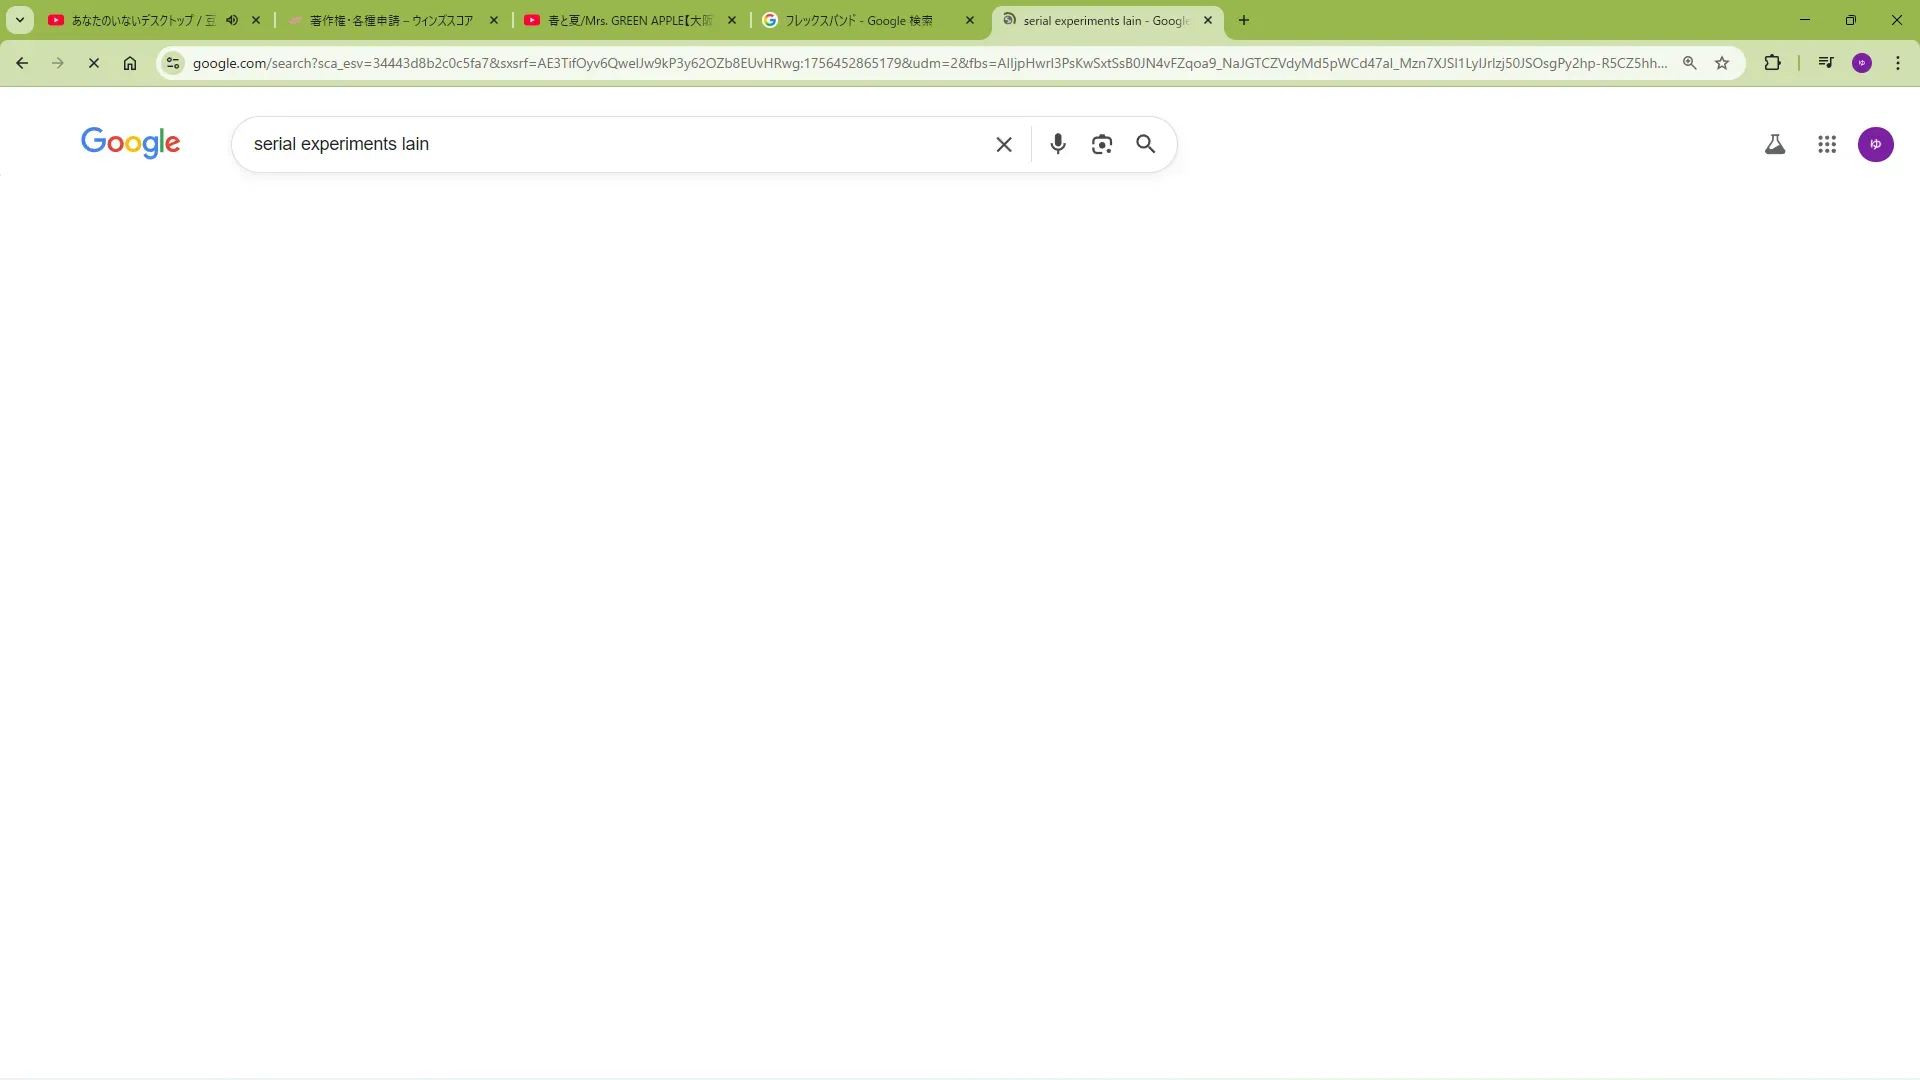
Task: Open the Chrome three-dot menu
Action: 1897,63
